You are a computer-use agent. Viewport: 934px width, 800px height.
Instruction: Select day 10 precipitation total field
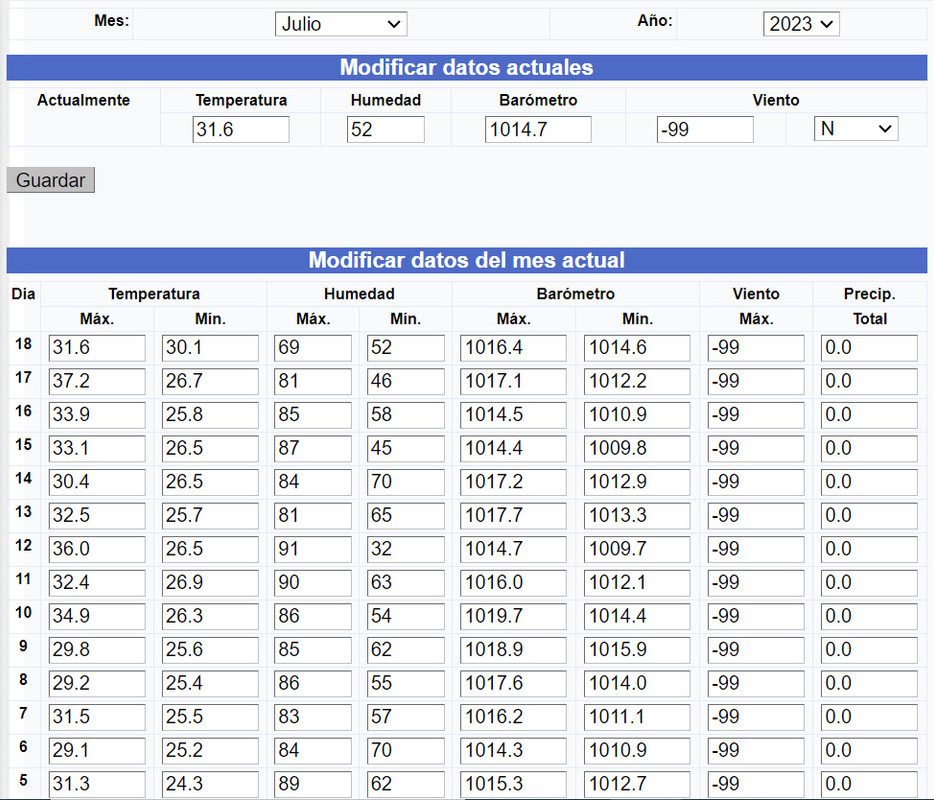[x=869, y=616]
